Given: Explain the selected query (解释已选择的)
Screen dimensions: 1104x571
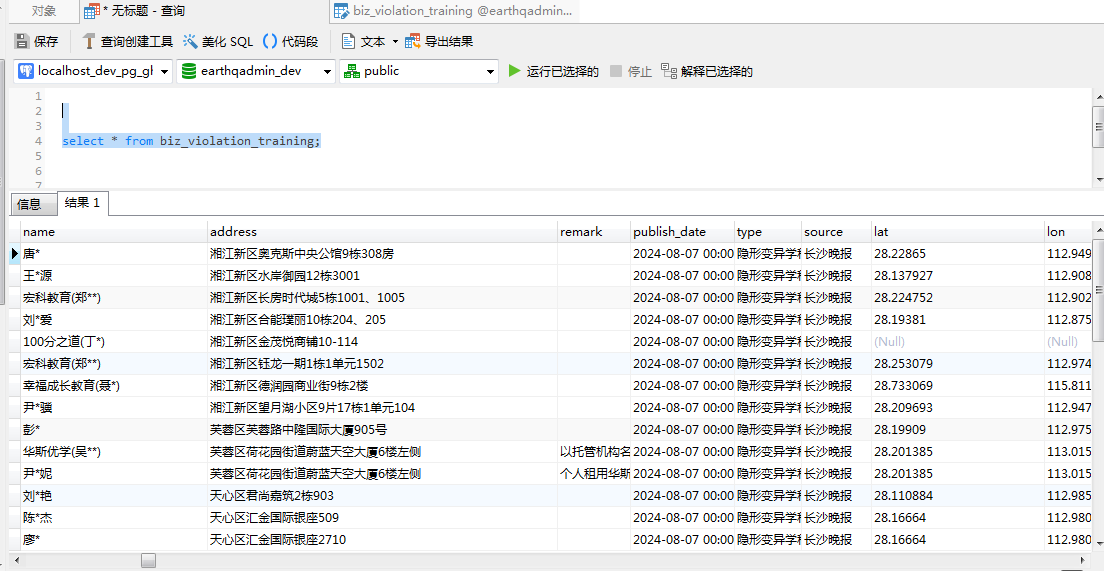Looking at the screenshot, I should 708,71.
